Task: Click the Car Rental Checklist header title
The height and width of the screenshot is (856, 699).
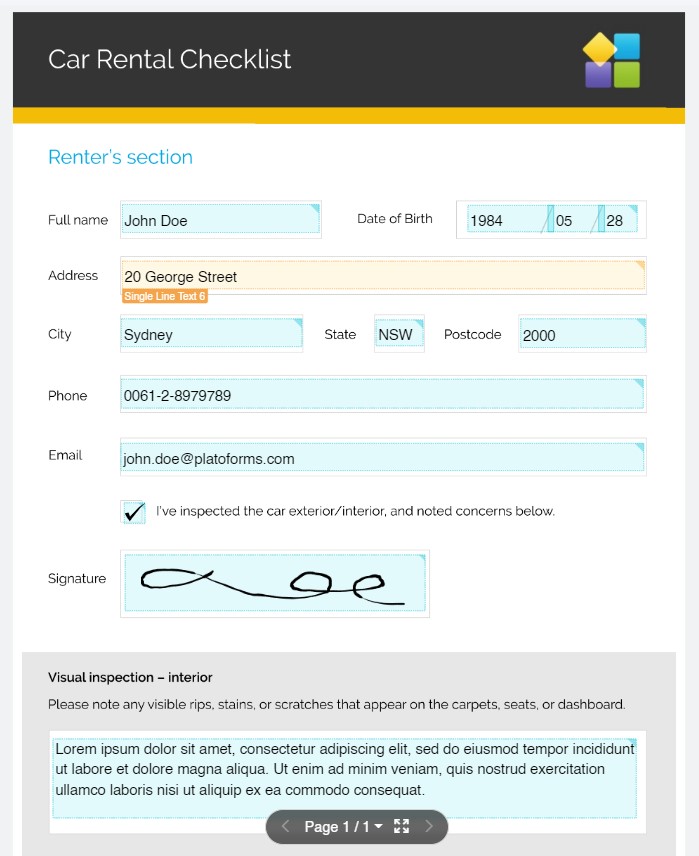Action: click(170, 59)
